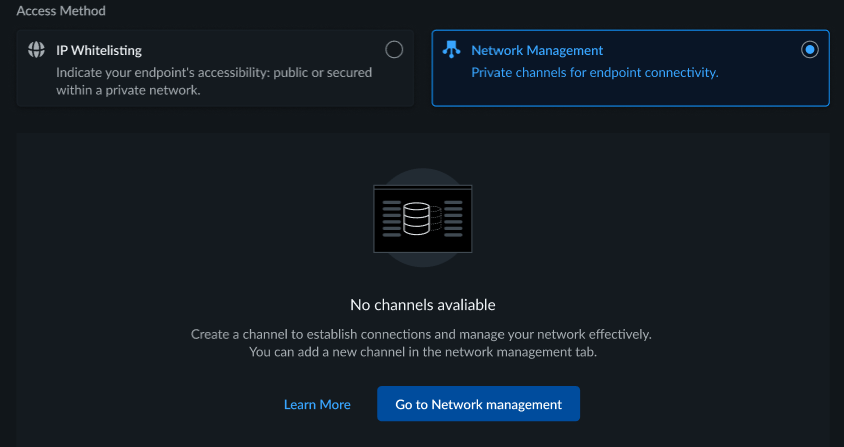The height and width of the screenshot is (447, 844).
Task: Click the Network Management title text
Action: [x=537, y=50]
